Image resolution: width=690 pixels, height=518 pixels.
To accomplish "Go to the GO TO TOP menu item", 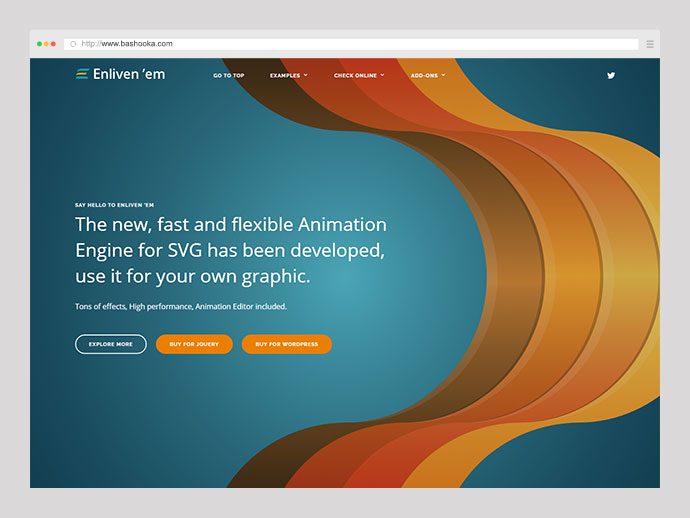I will click(229, 76).
